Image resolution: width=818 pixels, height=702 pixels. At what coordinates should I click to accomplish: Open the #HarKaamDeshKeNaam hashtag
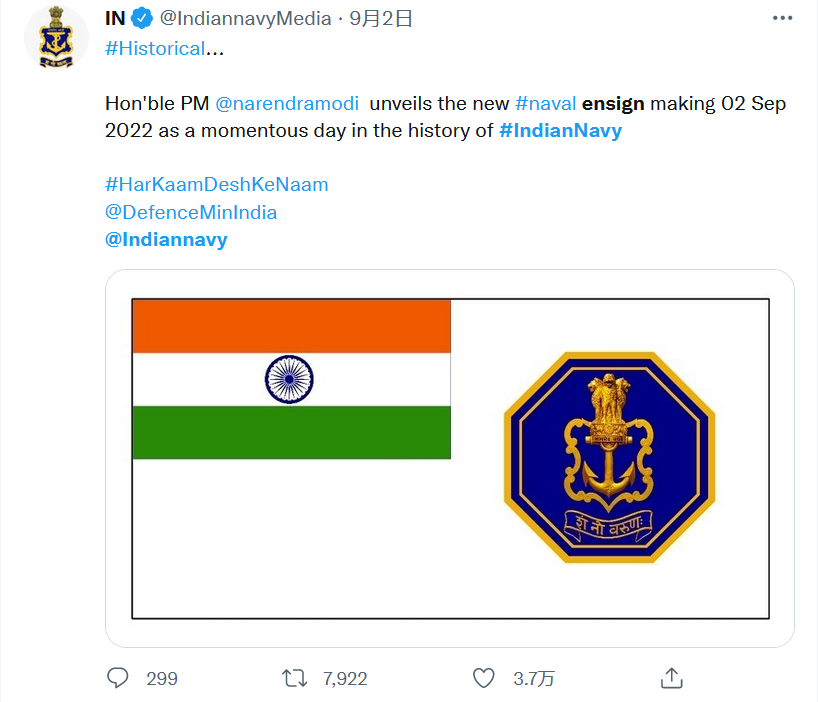point(216,185)
